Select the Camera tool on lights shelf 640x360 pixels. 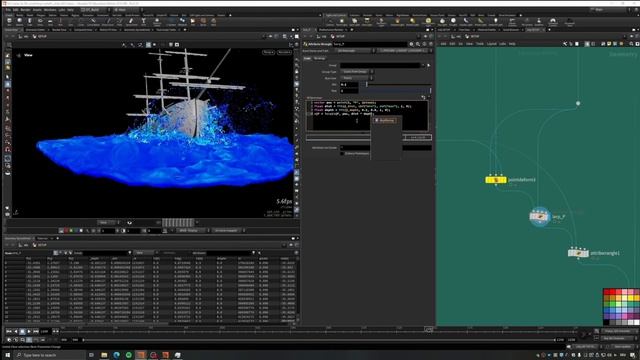tap(329, 22)
